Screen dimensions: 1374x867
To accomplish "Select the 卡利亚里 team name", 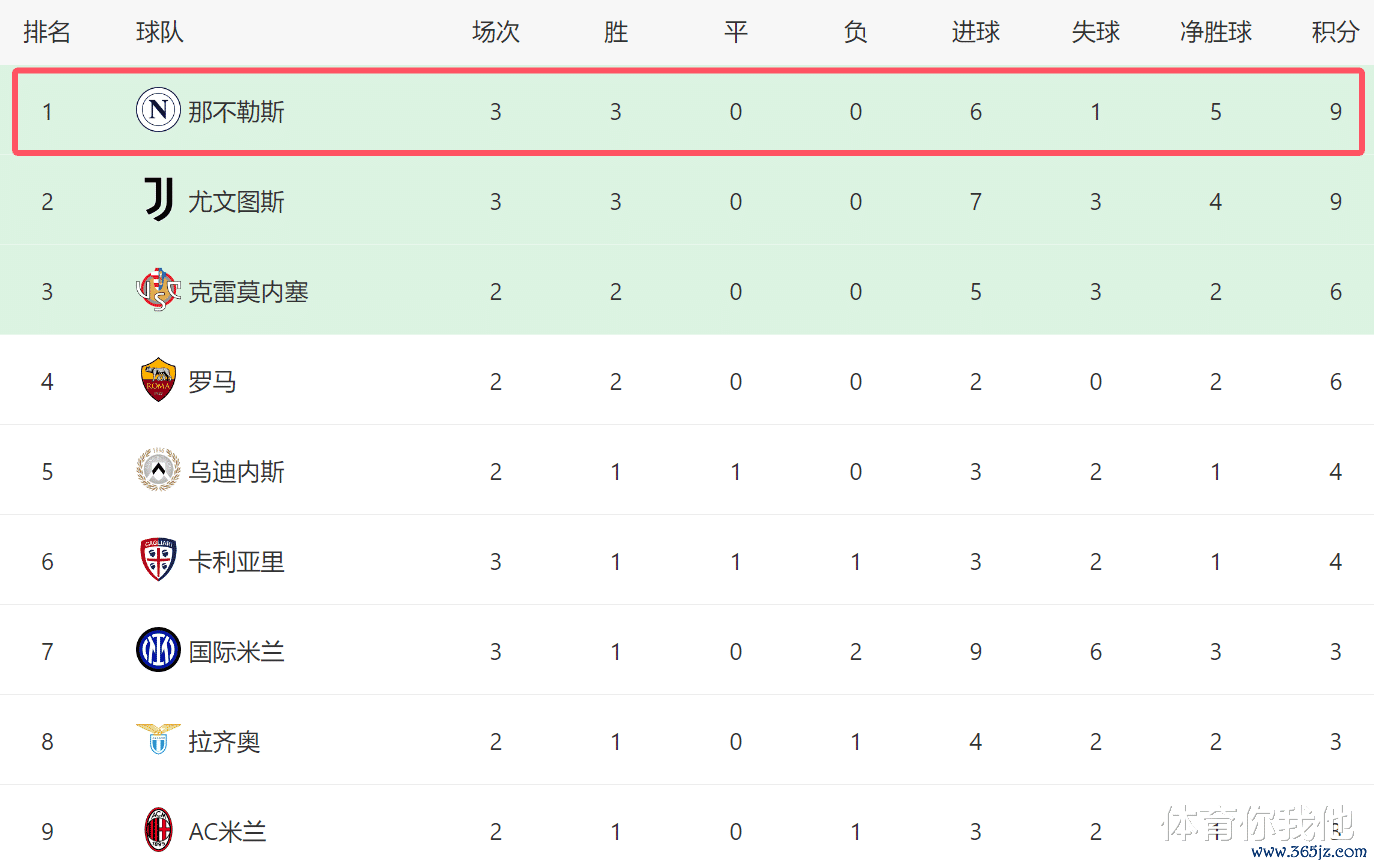I will [x=237, y=561].
